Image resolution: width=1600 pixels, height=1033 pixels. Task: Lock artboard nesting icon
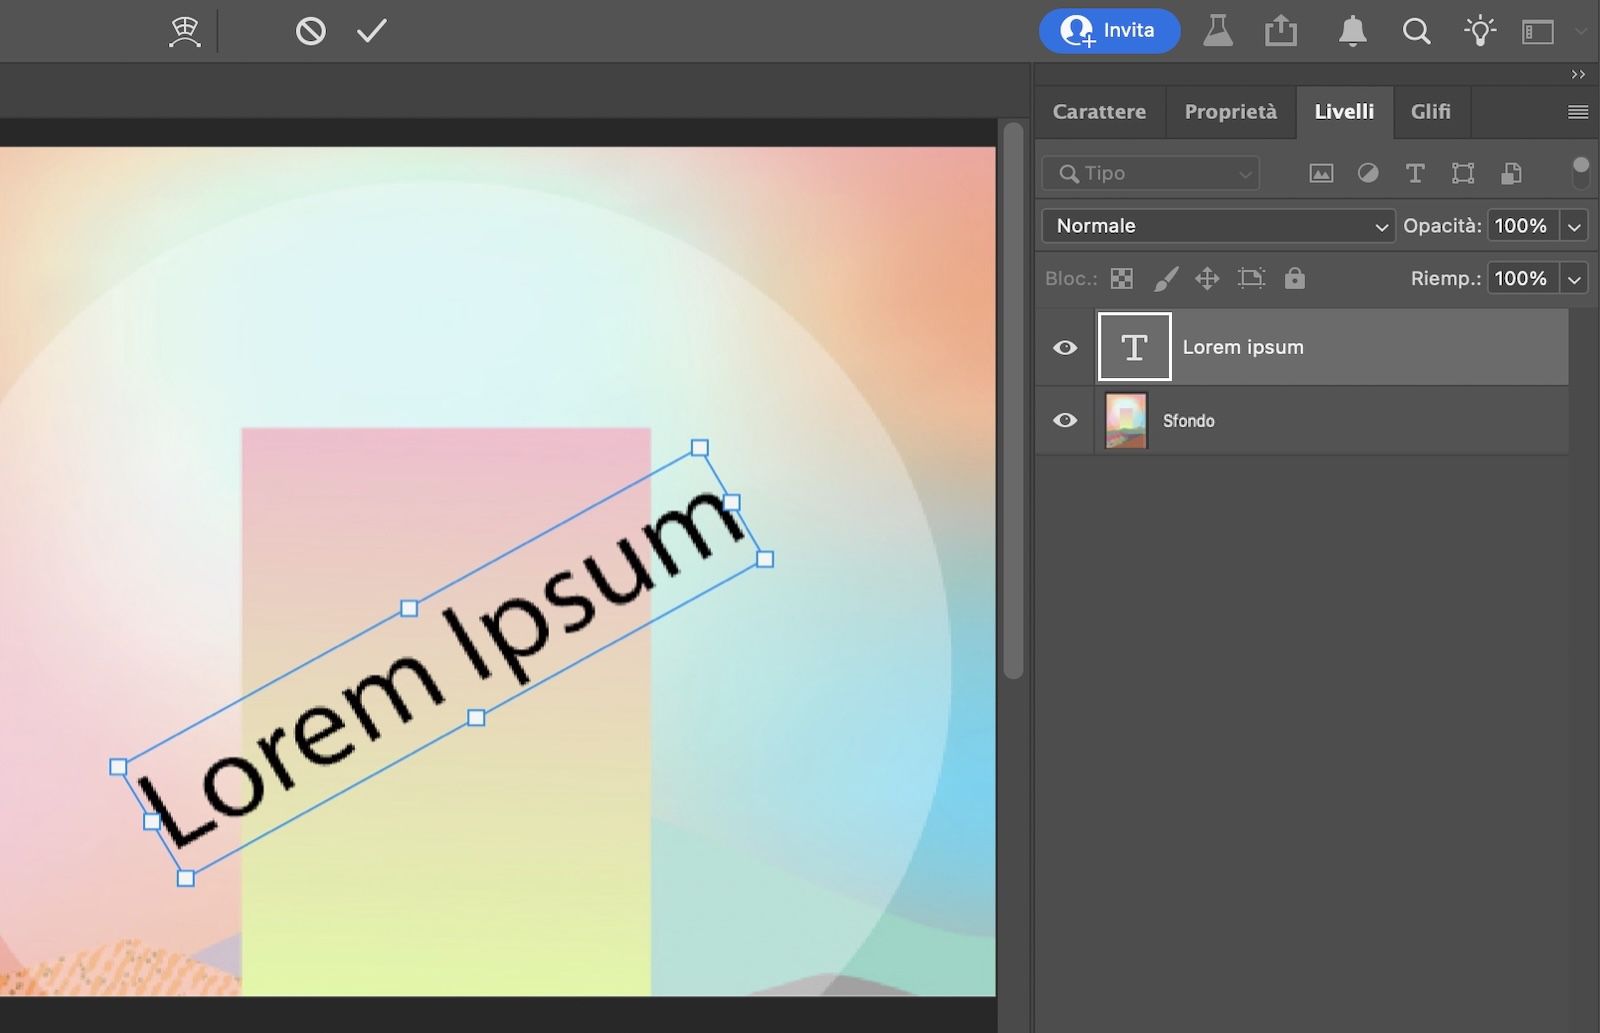[1251, 278]
